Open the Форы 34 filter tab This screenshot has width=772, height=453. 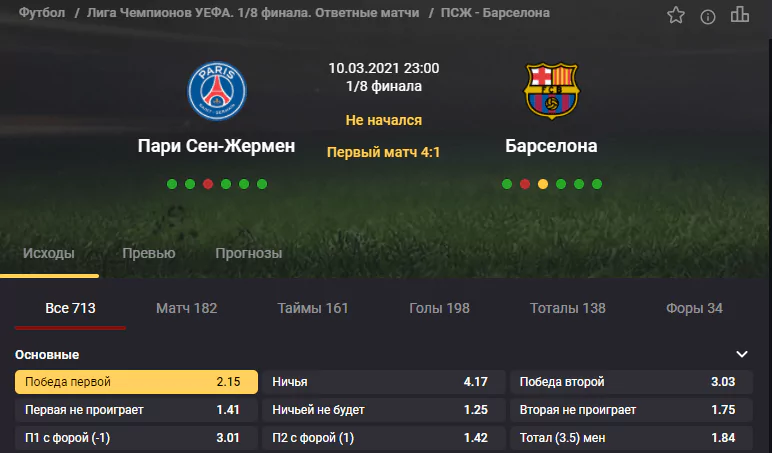point(694,308)
